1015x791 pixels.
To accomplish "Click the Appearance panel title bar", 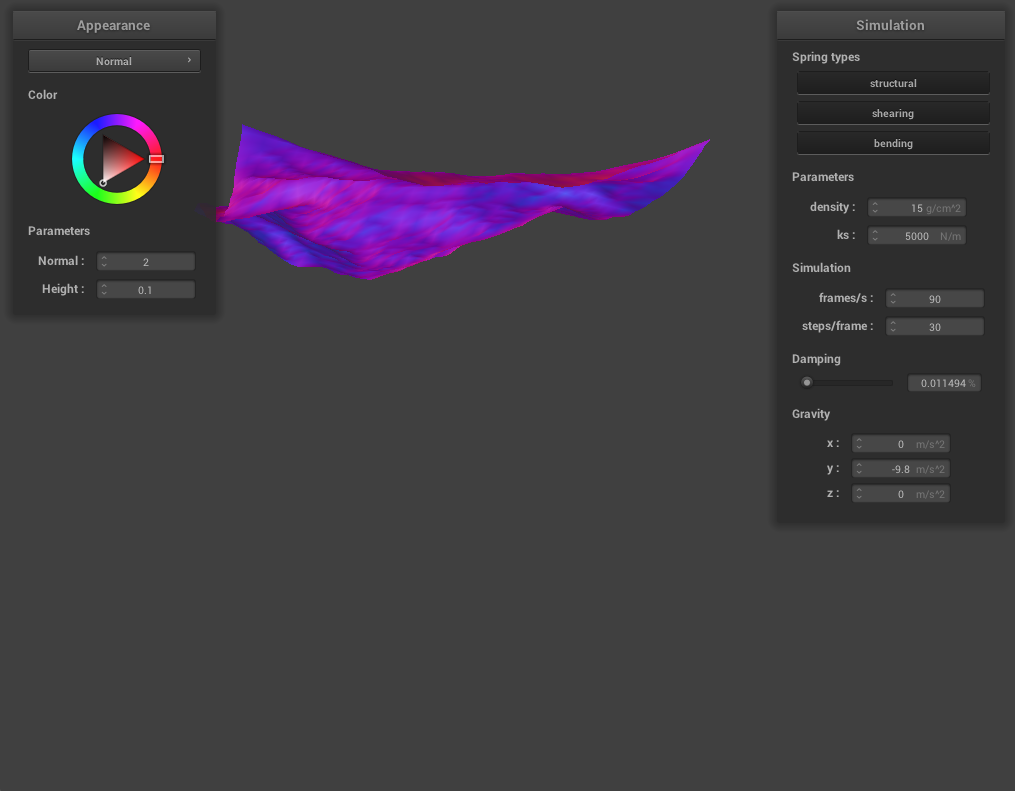I will [x=114, y=25].
